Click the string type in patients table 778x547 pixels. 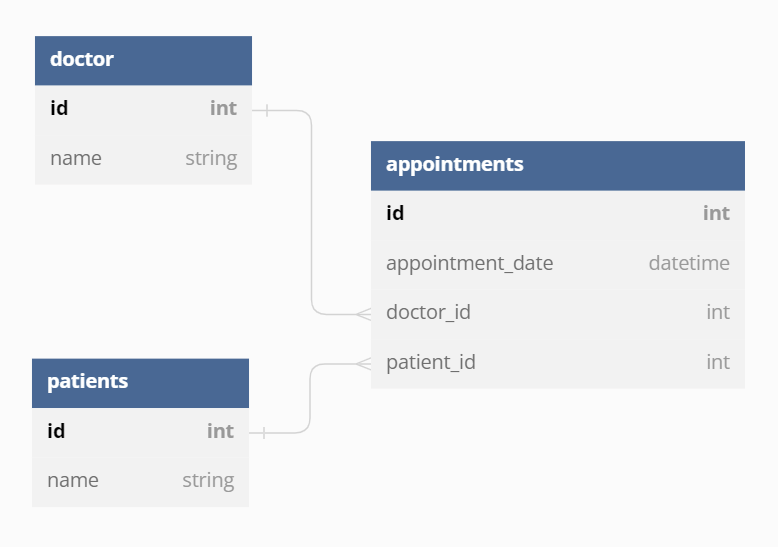coord(208,480)
